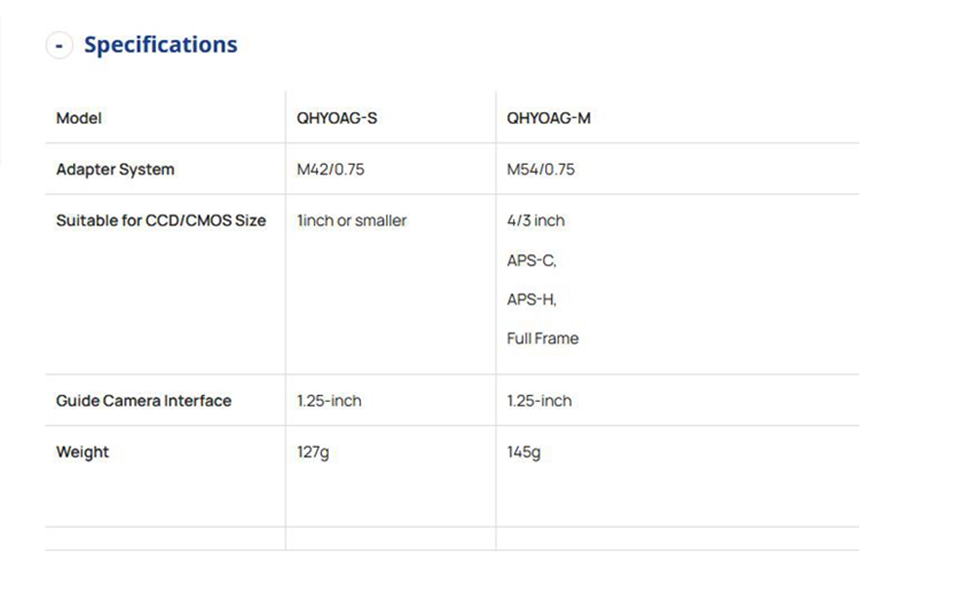Click the 4/3 inch text
Viewport: 960px width, 593px height.
[x=535, y=220]
